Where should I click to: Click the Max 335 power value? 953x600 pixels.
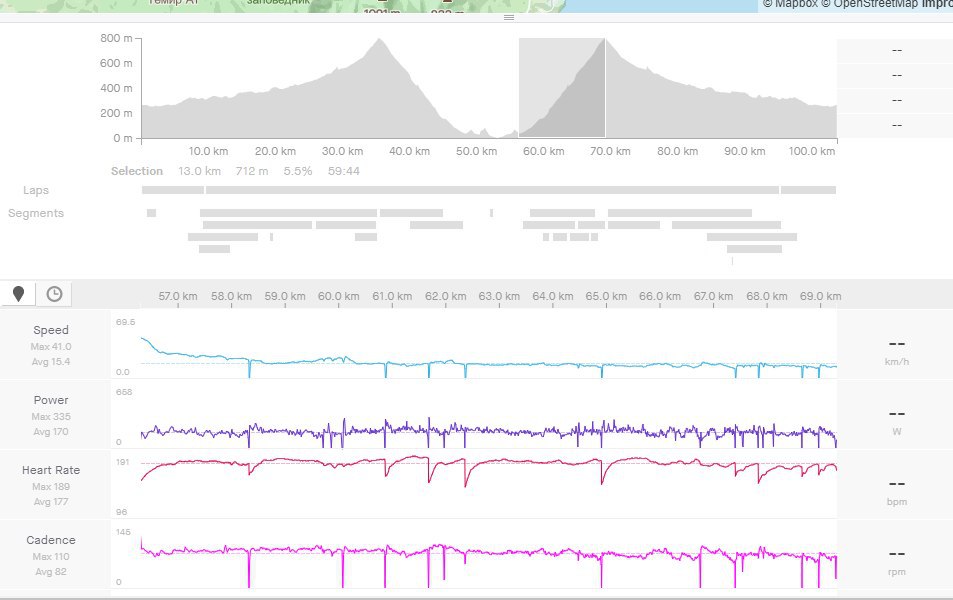[x=51, y=416]
